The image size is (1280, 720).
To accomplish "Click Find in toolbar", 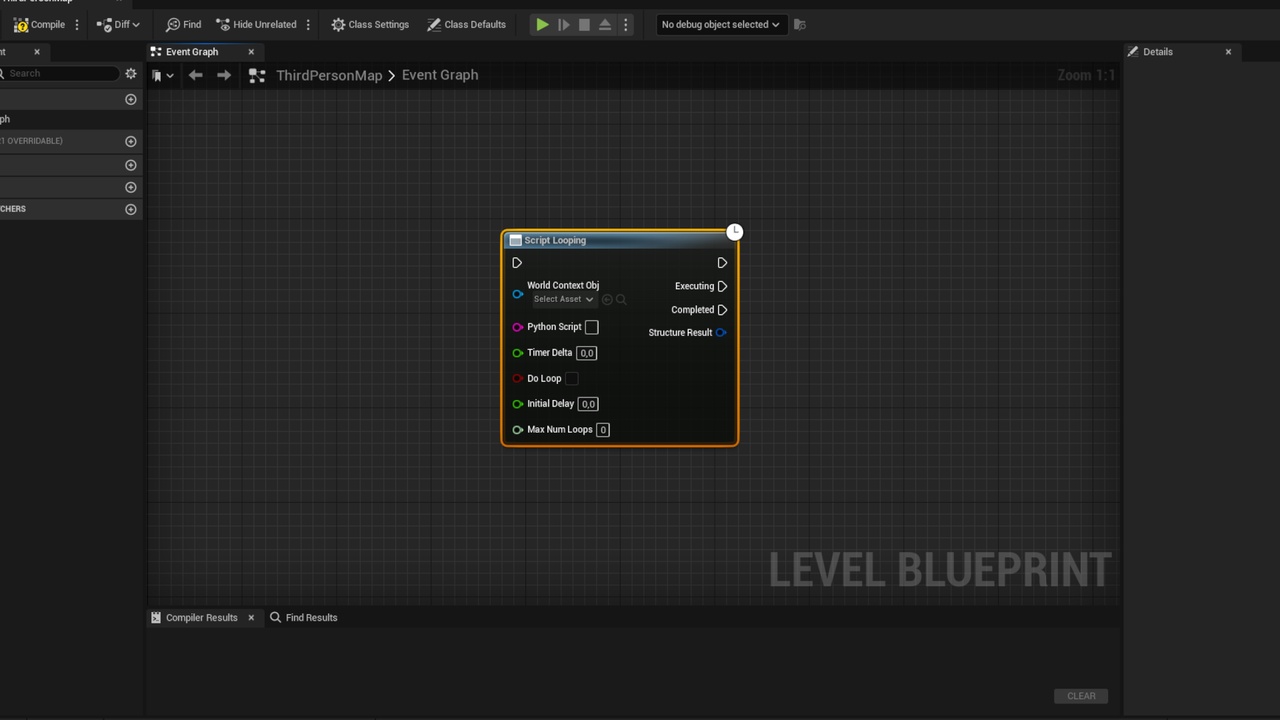I will 183,24.
